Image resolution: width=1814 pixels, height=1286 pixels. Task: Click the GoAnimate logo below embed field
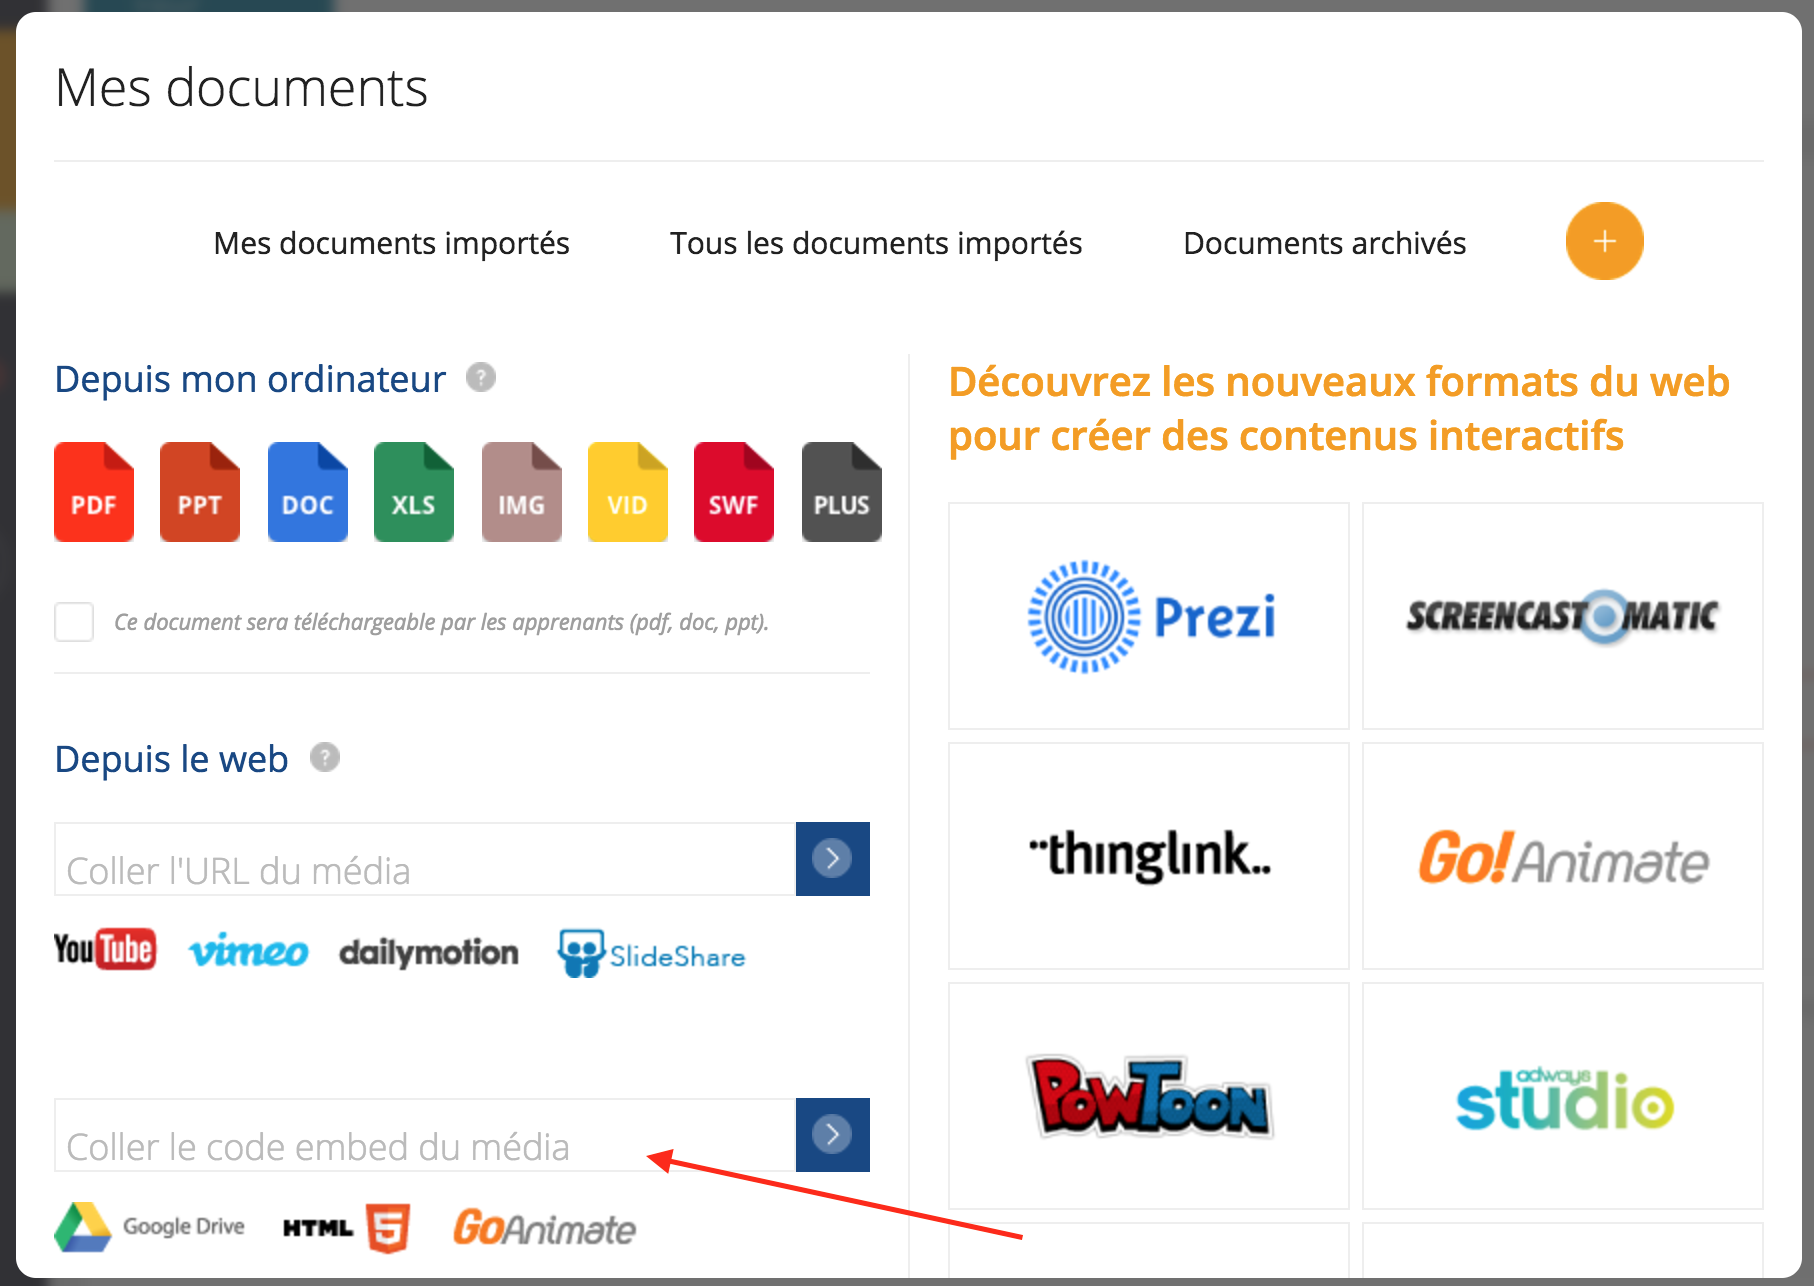[545, 1228]
